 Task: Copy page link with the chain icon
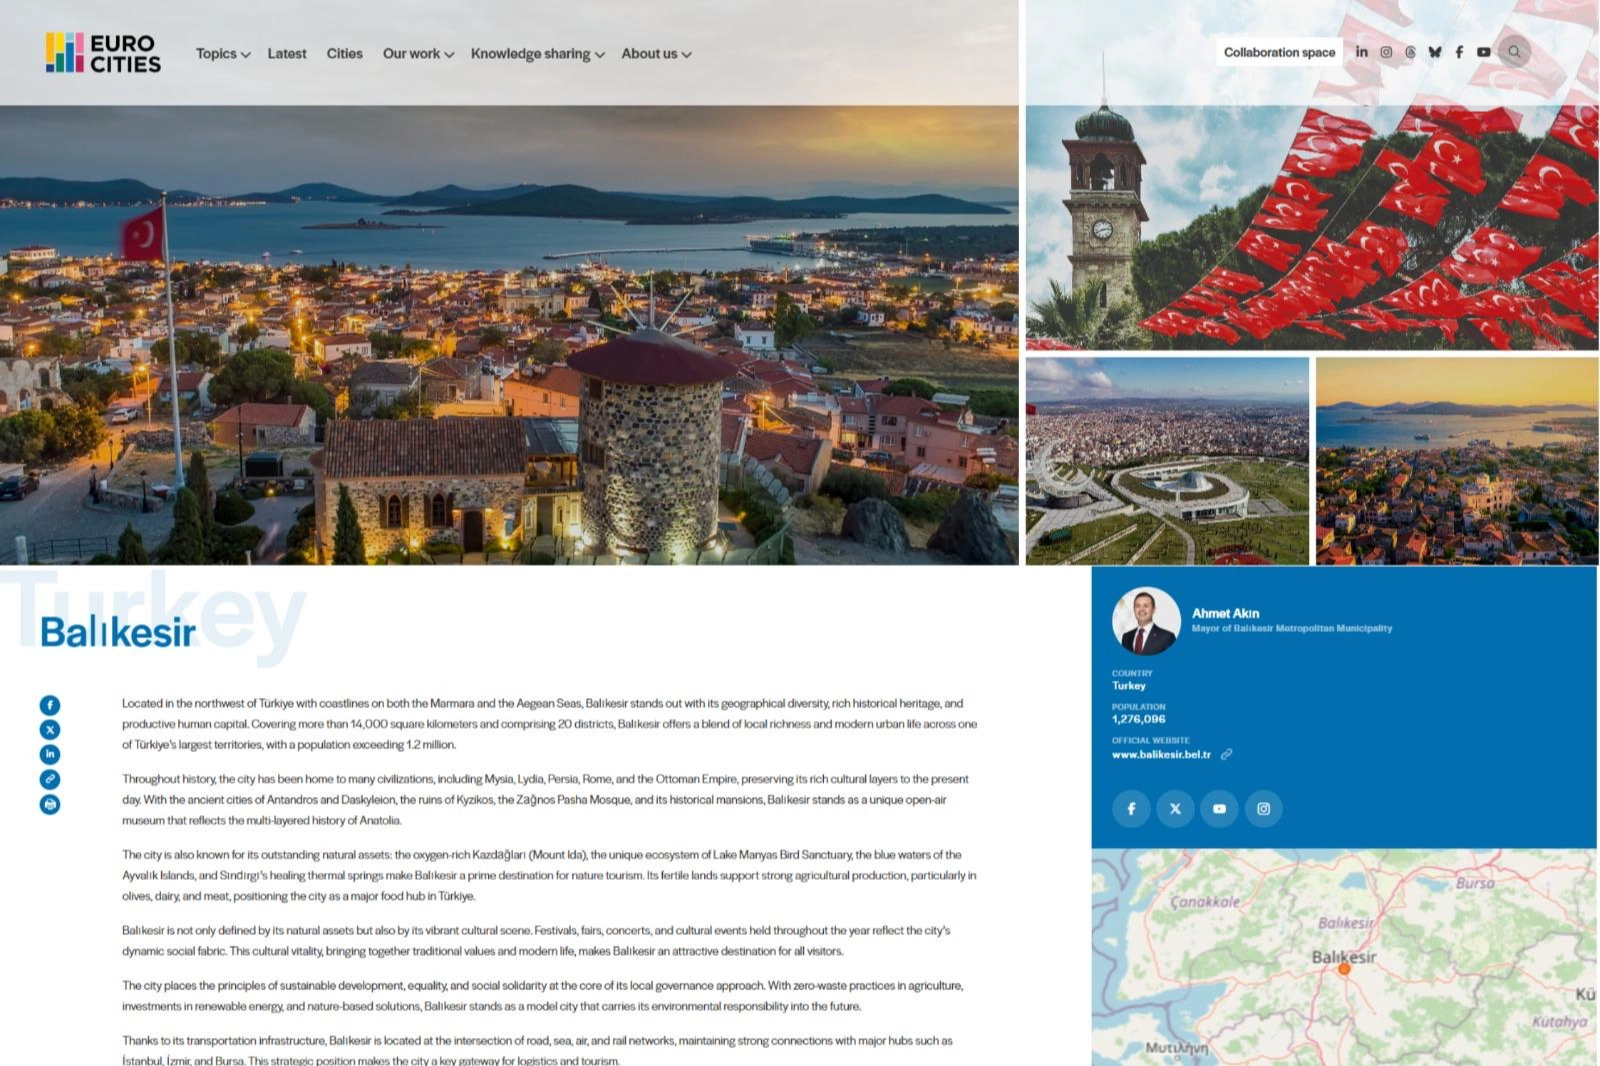coord(50,779)
